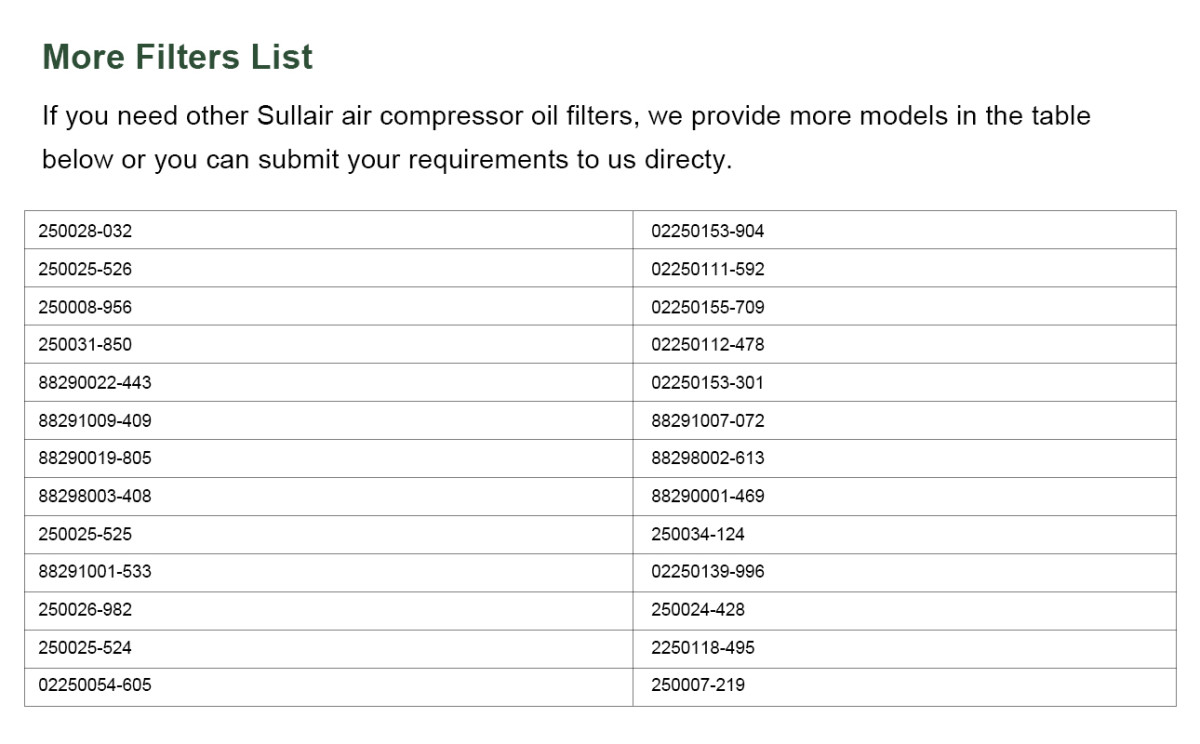
Task: Select table cell 250028-032
Action: coord(328,230)
